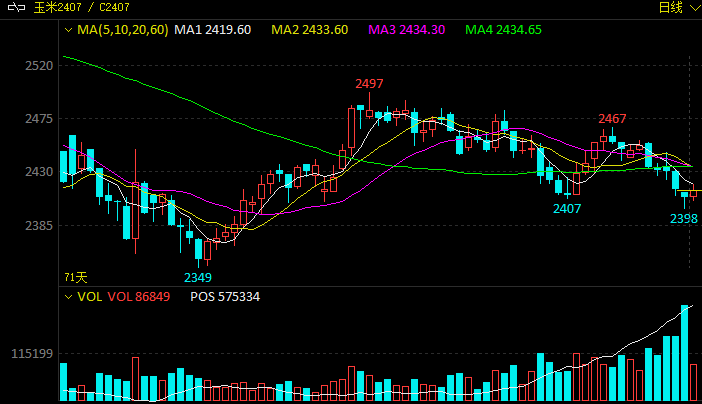Click the 71天 day-count label
This screenshot has width=702, height=404.
tap(76, 278)
